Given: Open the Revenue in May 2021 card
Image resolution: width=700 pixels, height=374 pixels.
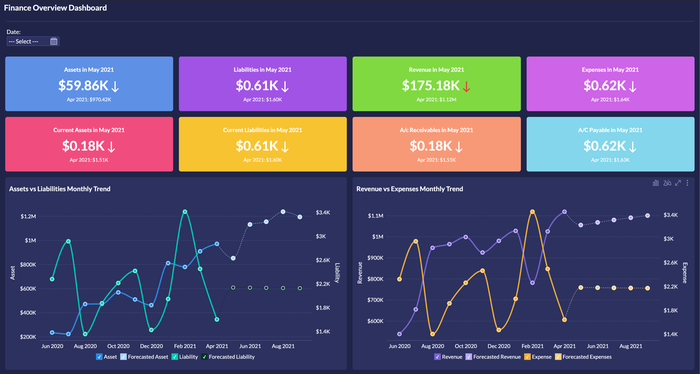Looking at the screenshot, I should point(436,83).
